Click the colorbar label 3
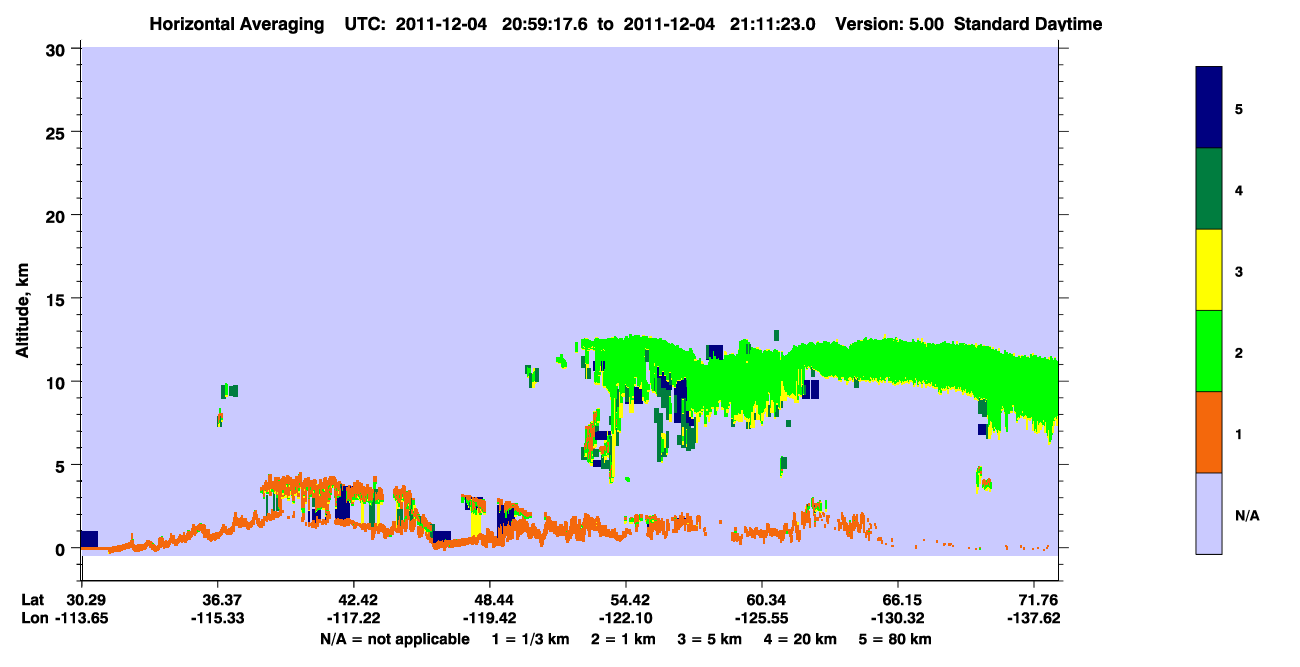 click(x=1239, y=271)
